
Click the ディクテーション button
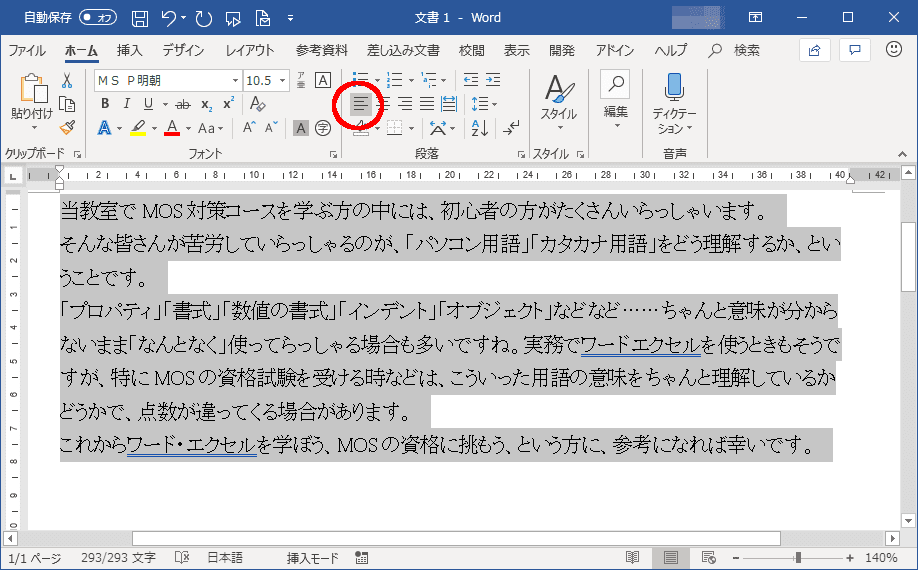point(674,102)
